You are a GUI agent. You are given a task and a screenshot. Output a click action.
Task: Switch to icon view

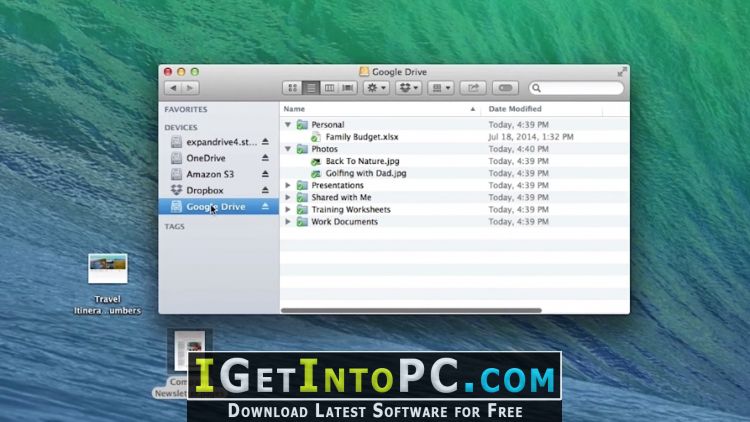point(292,88)
